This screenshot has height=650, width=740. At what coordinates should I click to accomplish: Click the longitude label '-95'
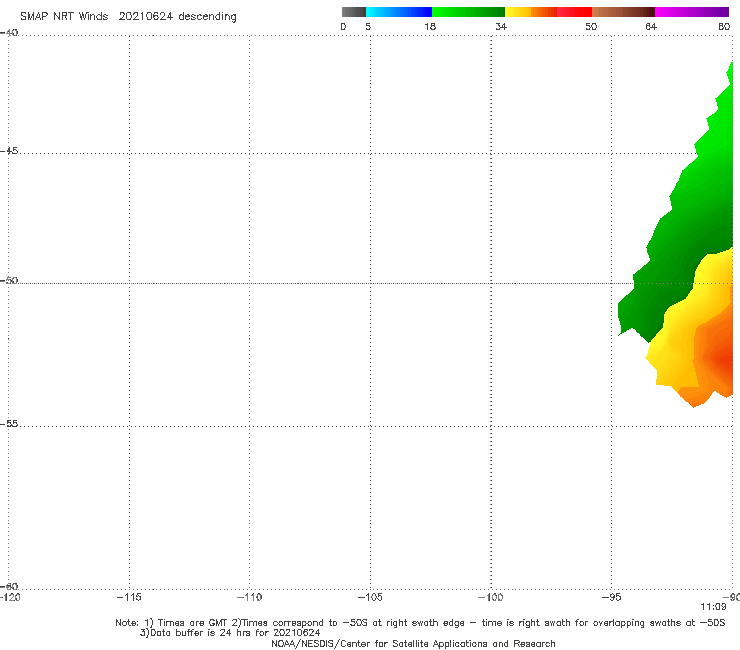click(611, 598)
